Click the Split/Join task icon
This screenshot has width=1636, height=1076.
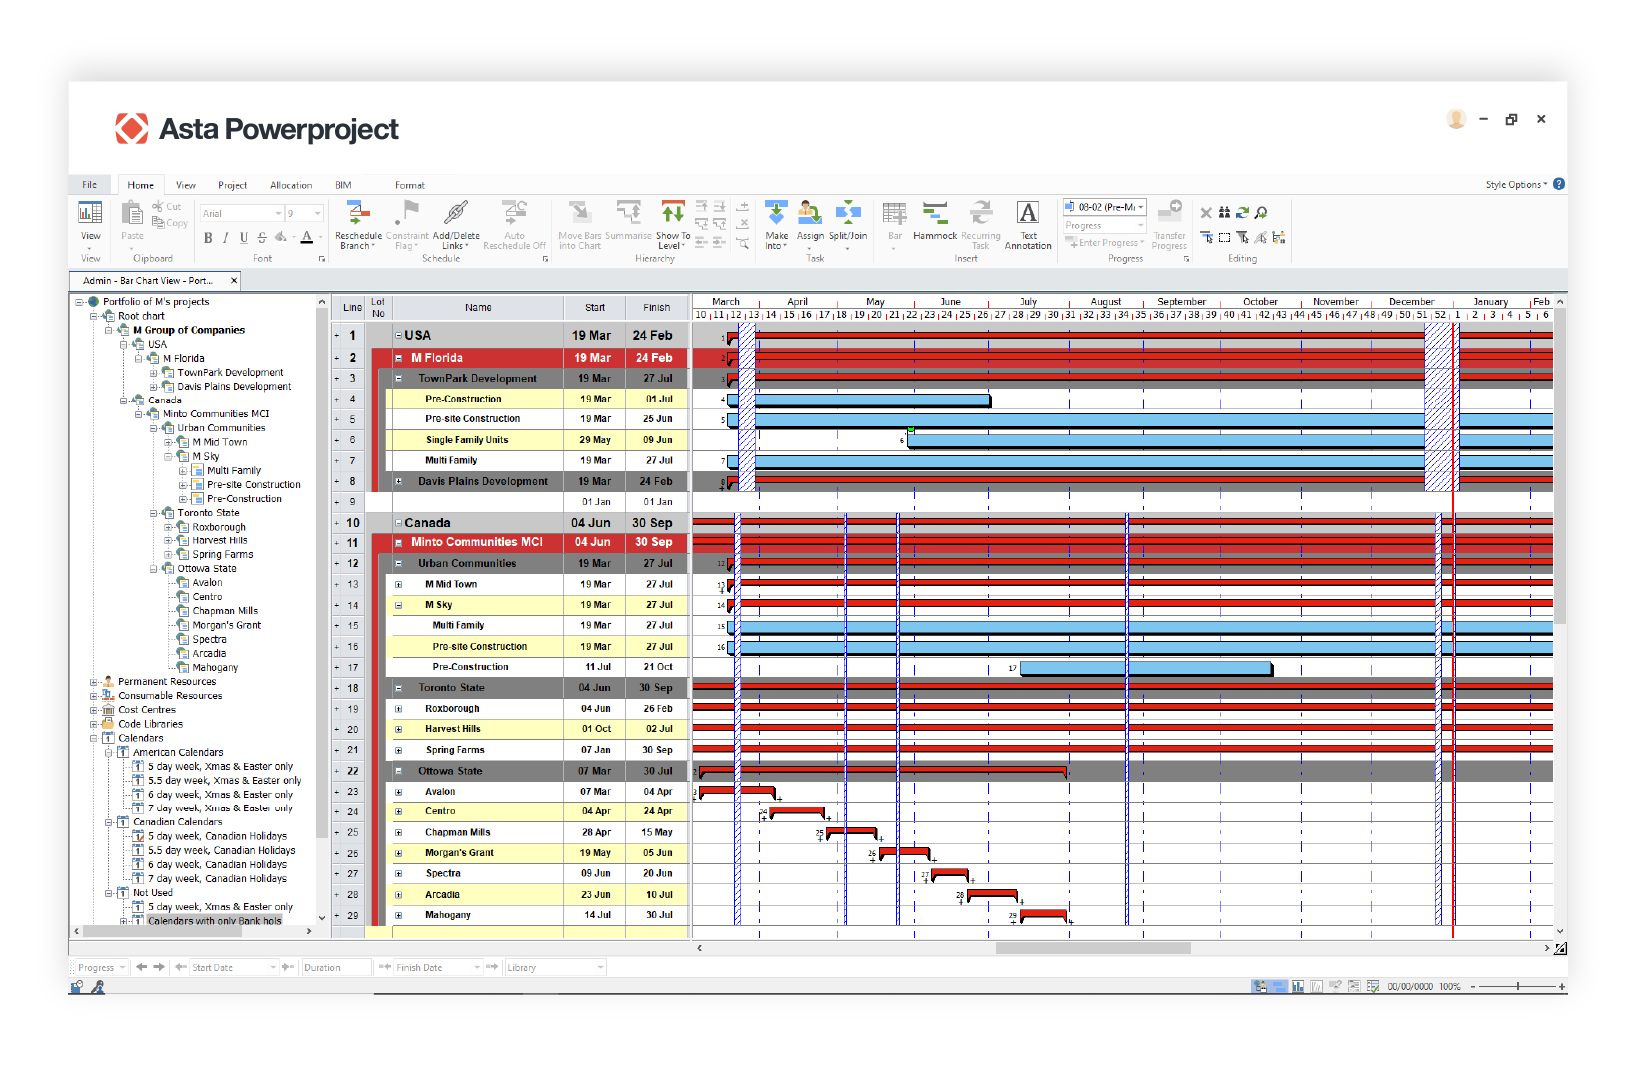coord(848,212)
